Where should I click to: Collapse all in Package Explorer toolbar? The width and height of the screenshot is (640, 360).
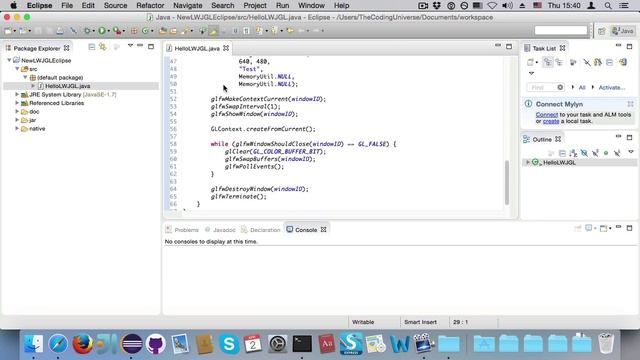point(91,47)
